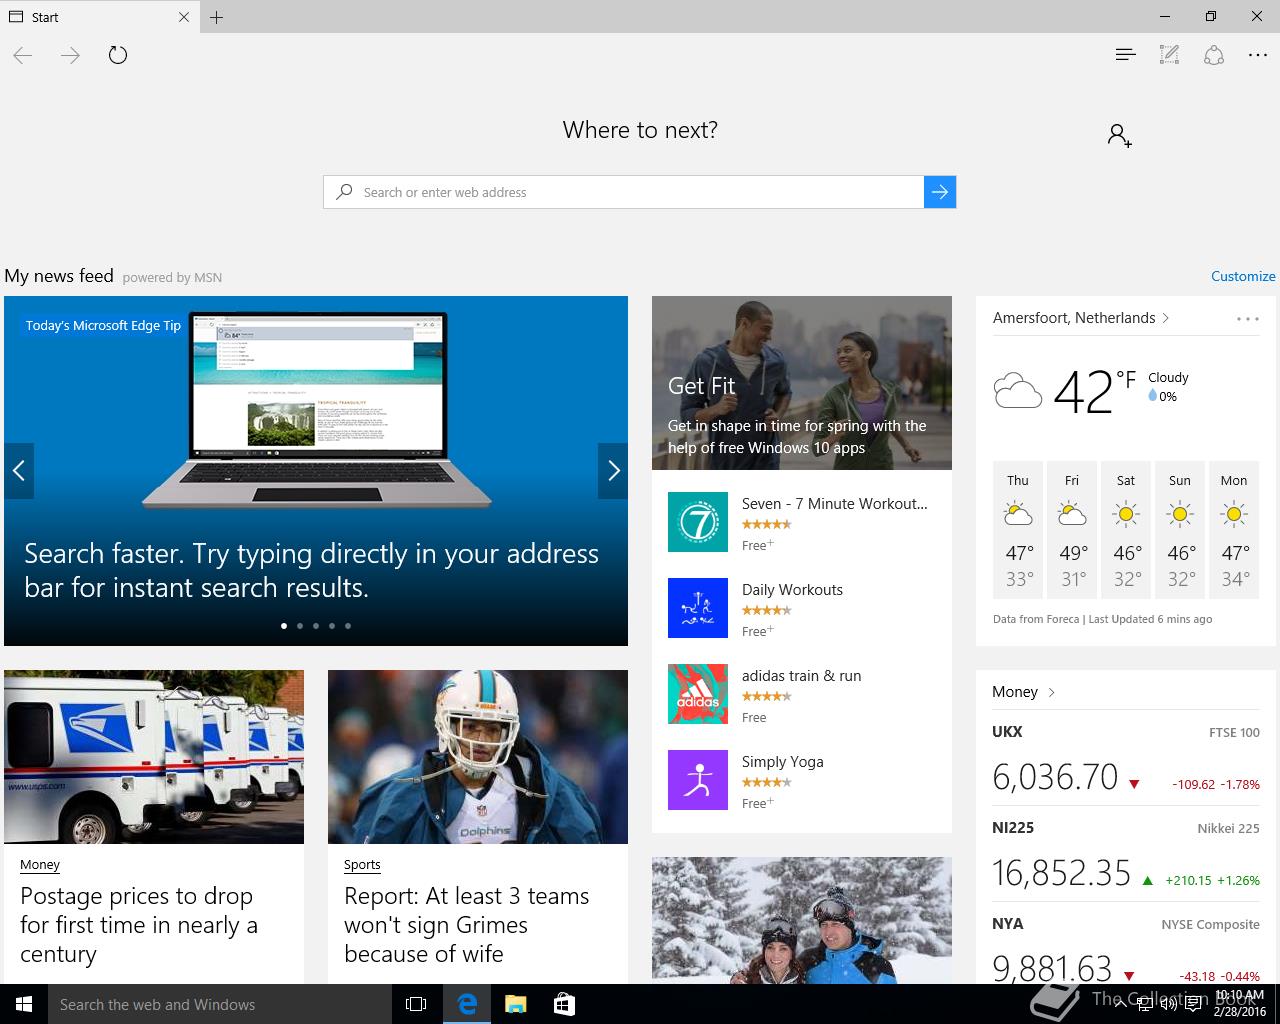
Task: Open File Explorer from taskbar
Action: point(515,1004)
